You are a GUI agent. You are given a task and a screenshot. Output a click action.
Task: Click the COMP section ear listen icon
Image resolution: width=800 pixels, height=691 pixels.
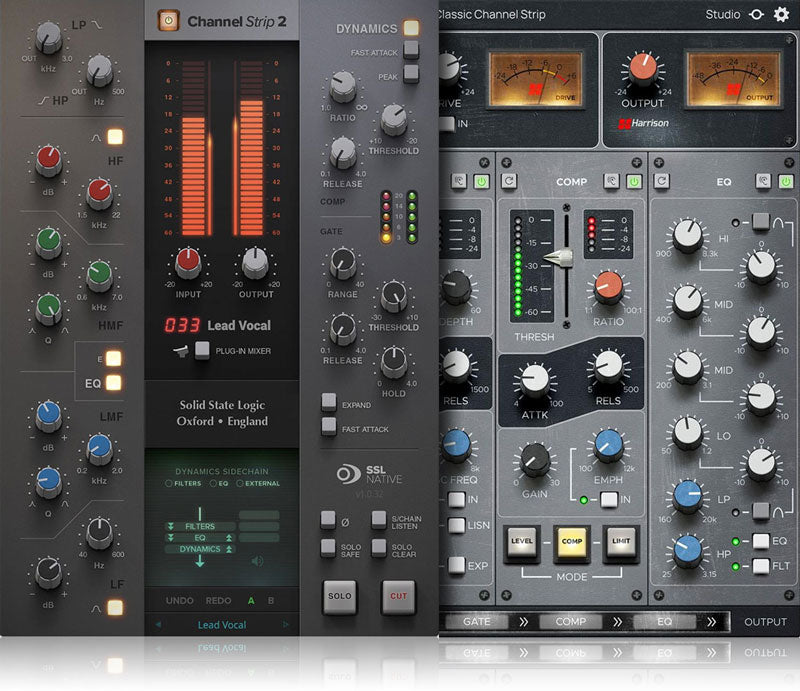[611, 181]
